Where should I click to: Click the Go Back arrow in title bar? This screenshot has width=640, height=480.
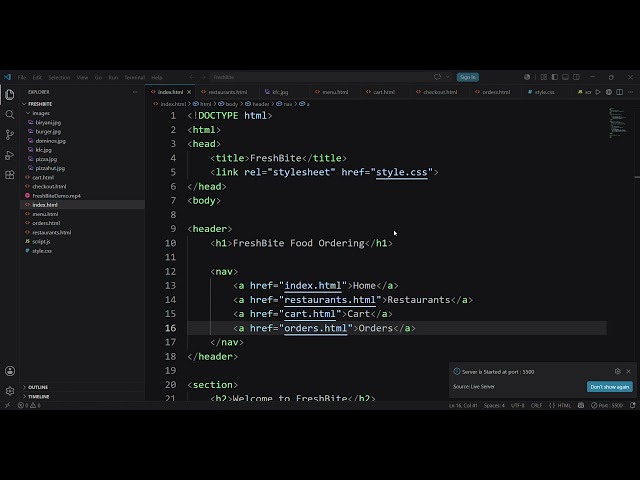(192, 77)
